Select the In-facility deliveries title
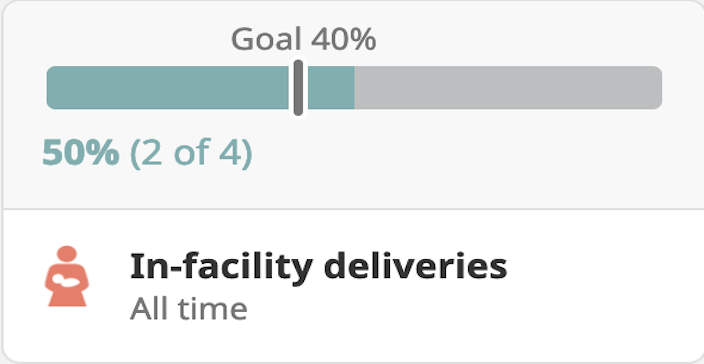The image size is (704, 364). coord(318,266)
